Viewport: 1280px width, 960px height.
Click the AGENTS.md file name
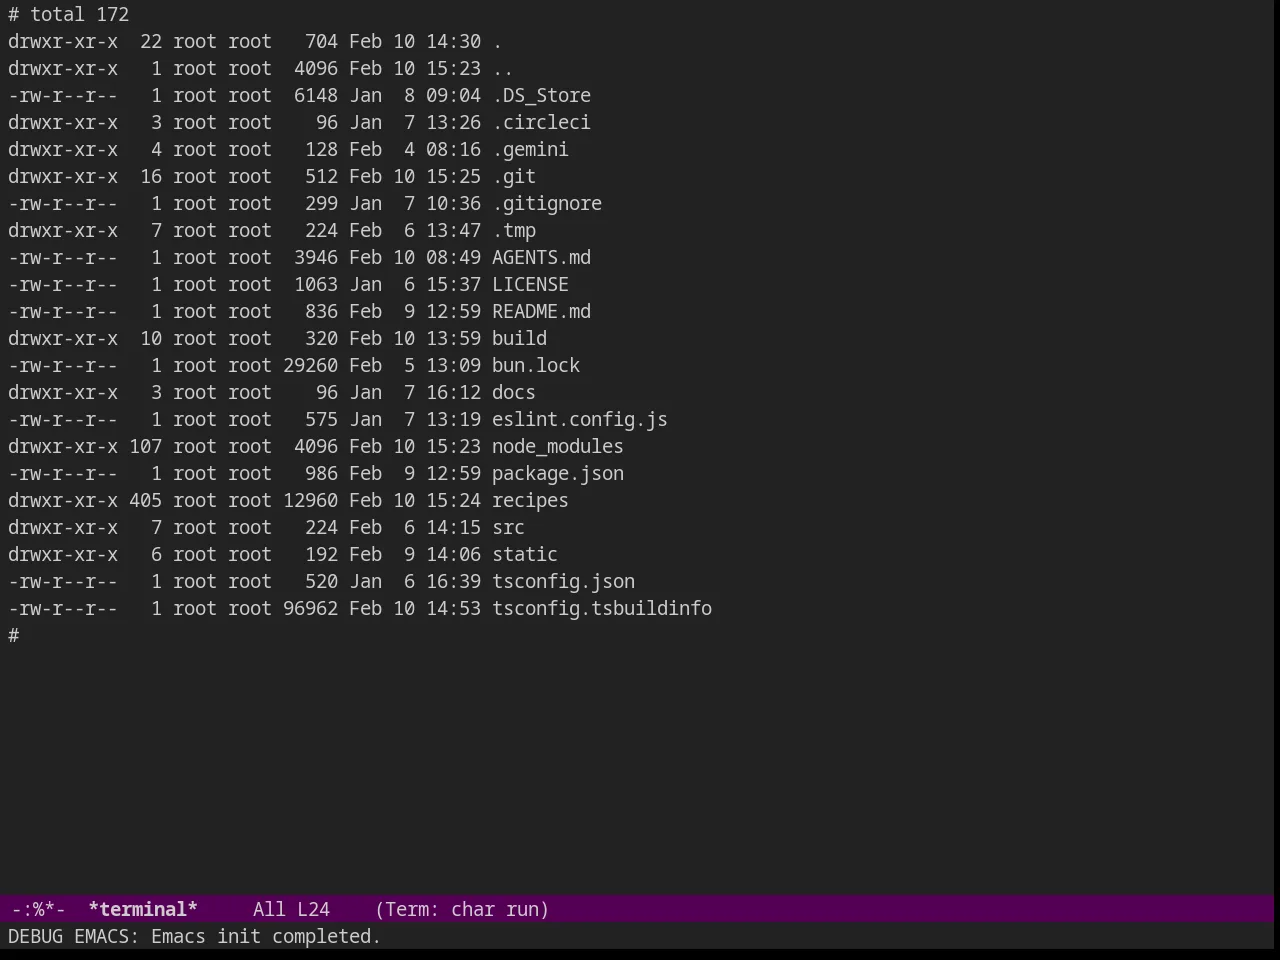[x=541, y=257]
